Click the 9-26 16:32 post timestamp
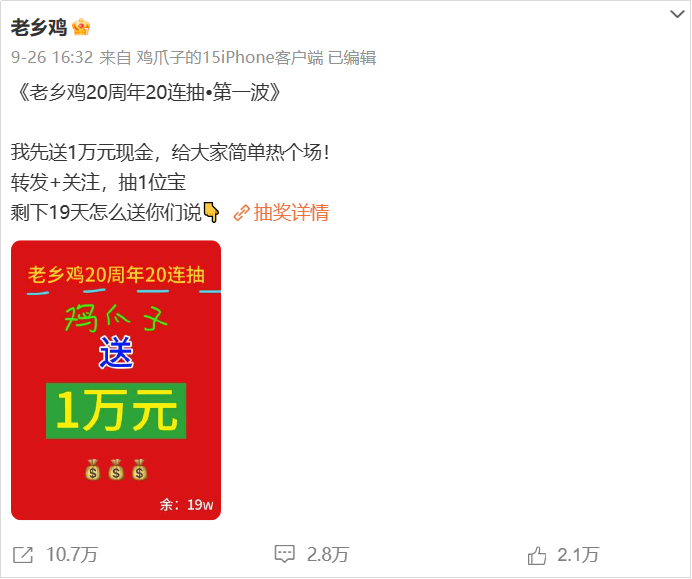The height and width of the screenshot is (579, 692). click(x=52, y=57)
